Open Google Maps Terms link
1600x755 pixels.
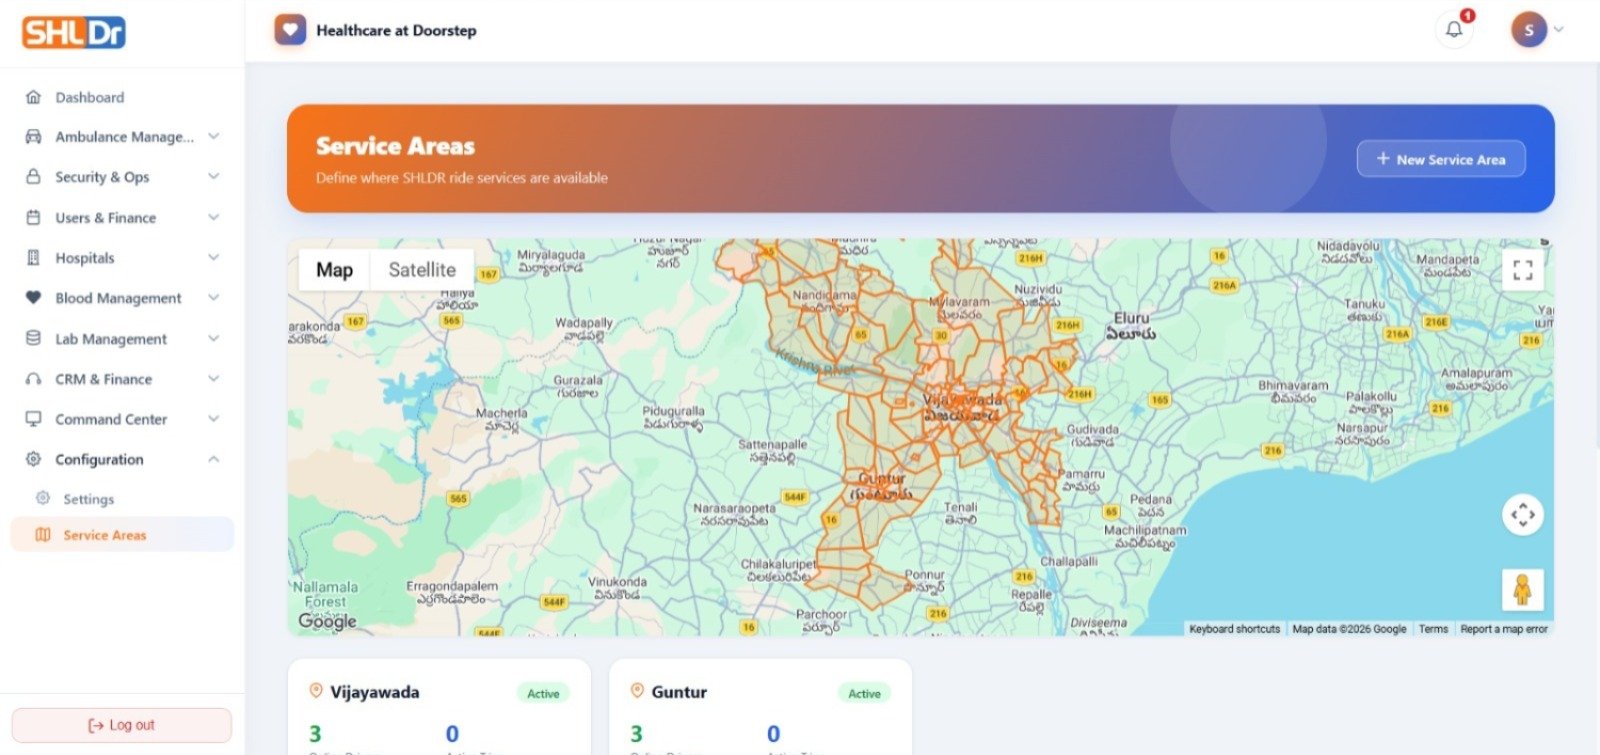click(1433, 629)
